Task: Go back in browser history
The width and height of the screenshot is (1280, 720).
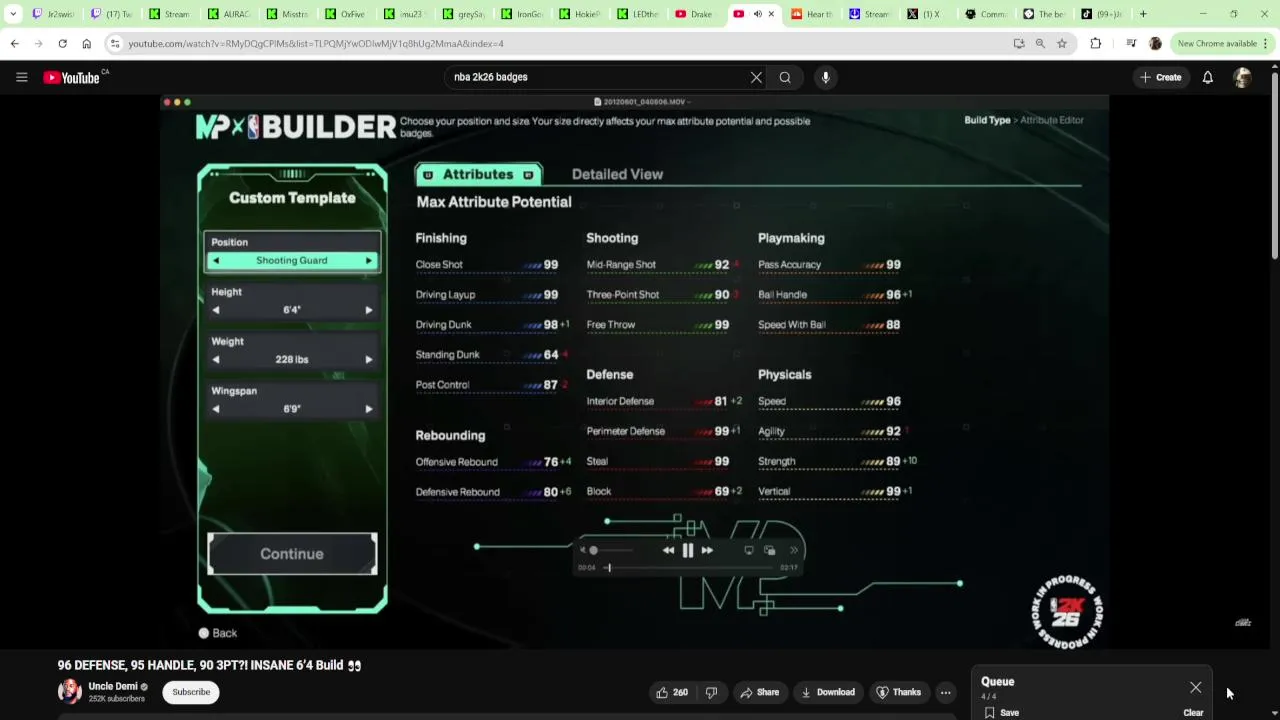Action: pyautogui.click(x=14, y=43)
